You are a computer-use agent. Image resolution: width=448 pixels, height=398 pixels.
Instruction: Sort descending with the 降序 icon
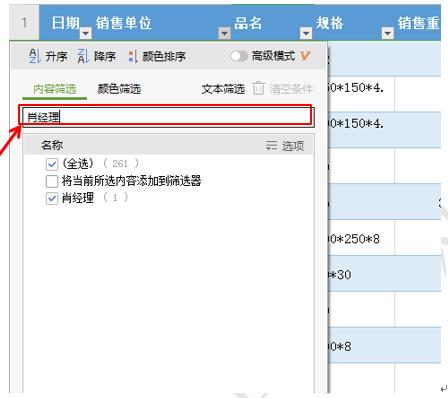[x=83, y=56]
